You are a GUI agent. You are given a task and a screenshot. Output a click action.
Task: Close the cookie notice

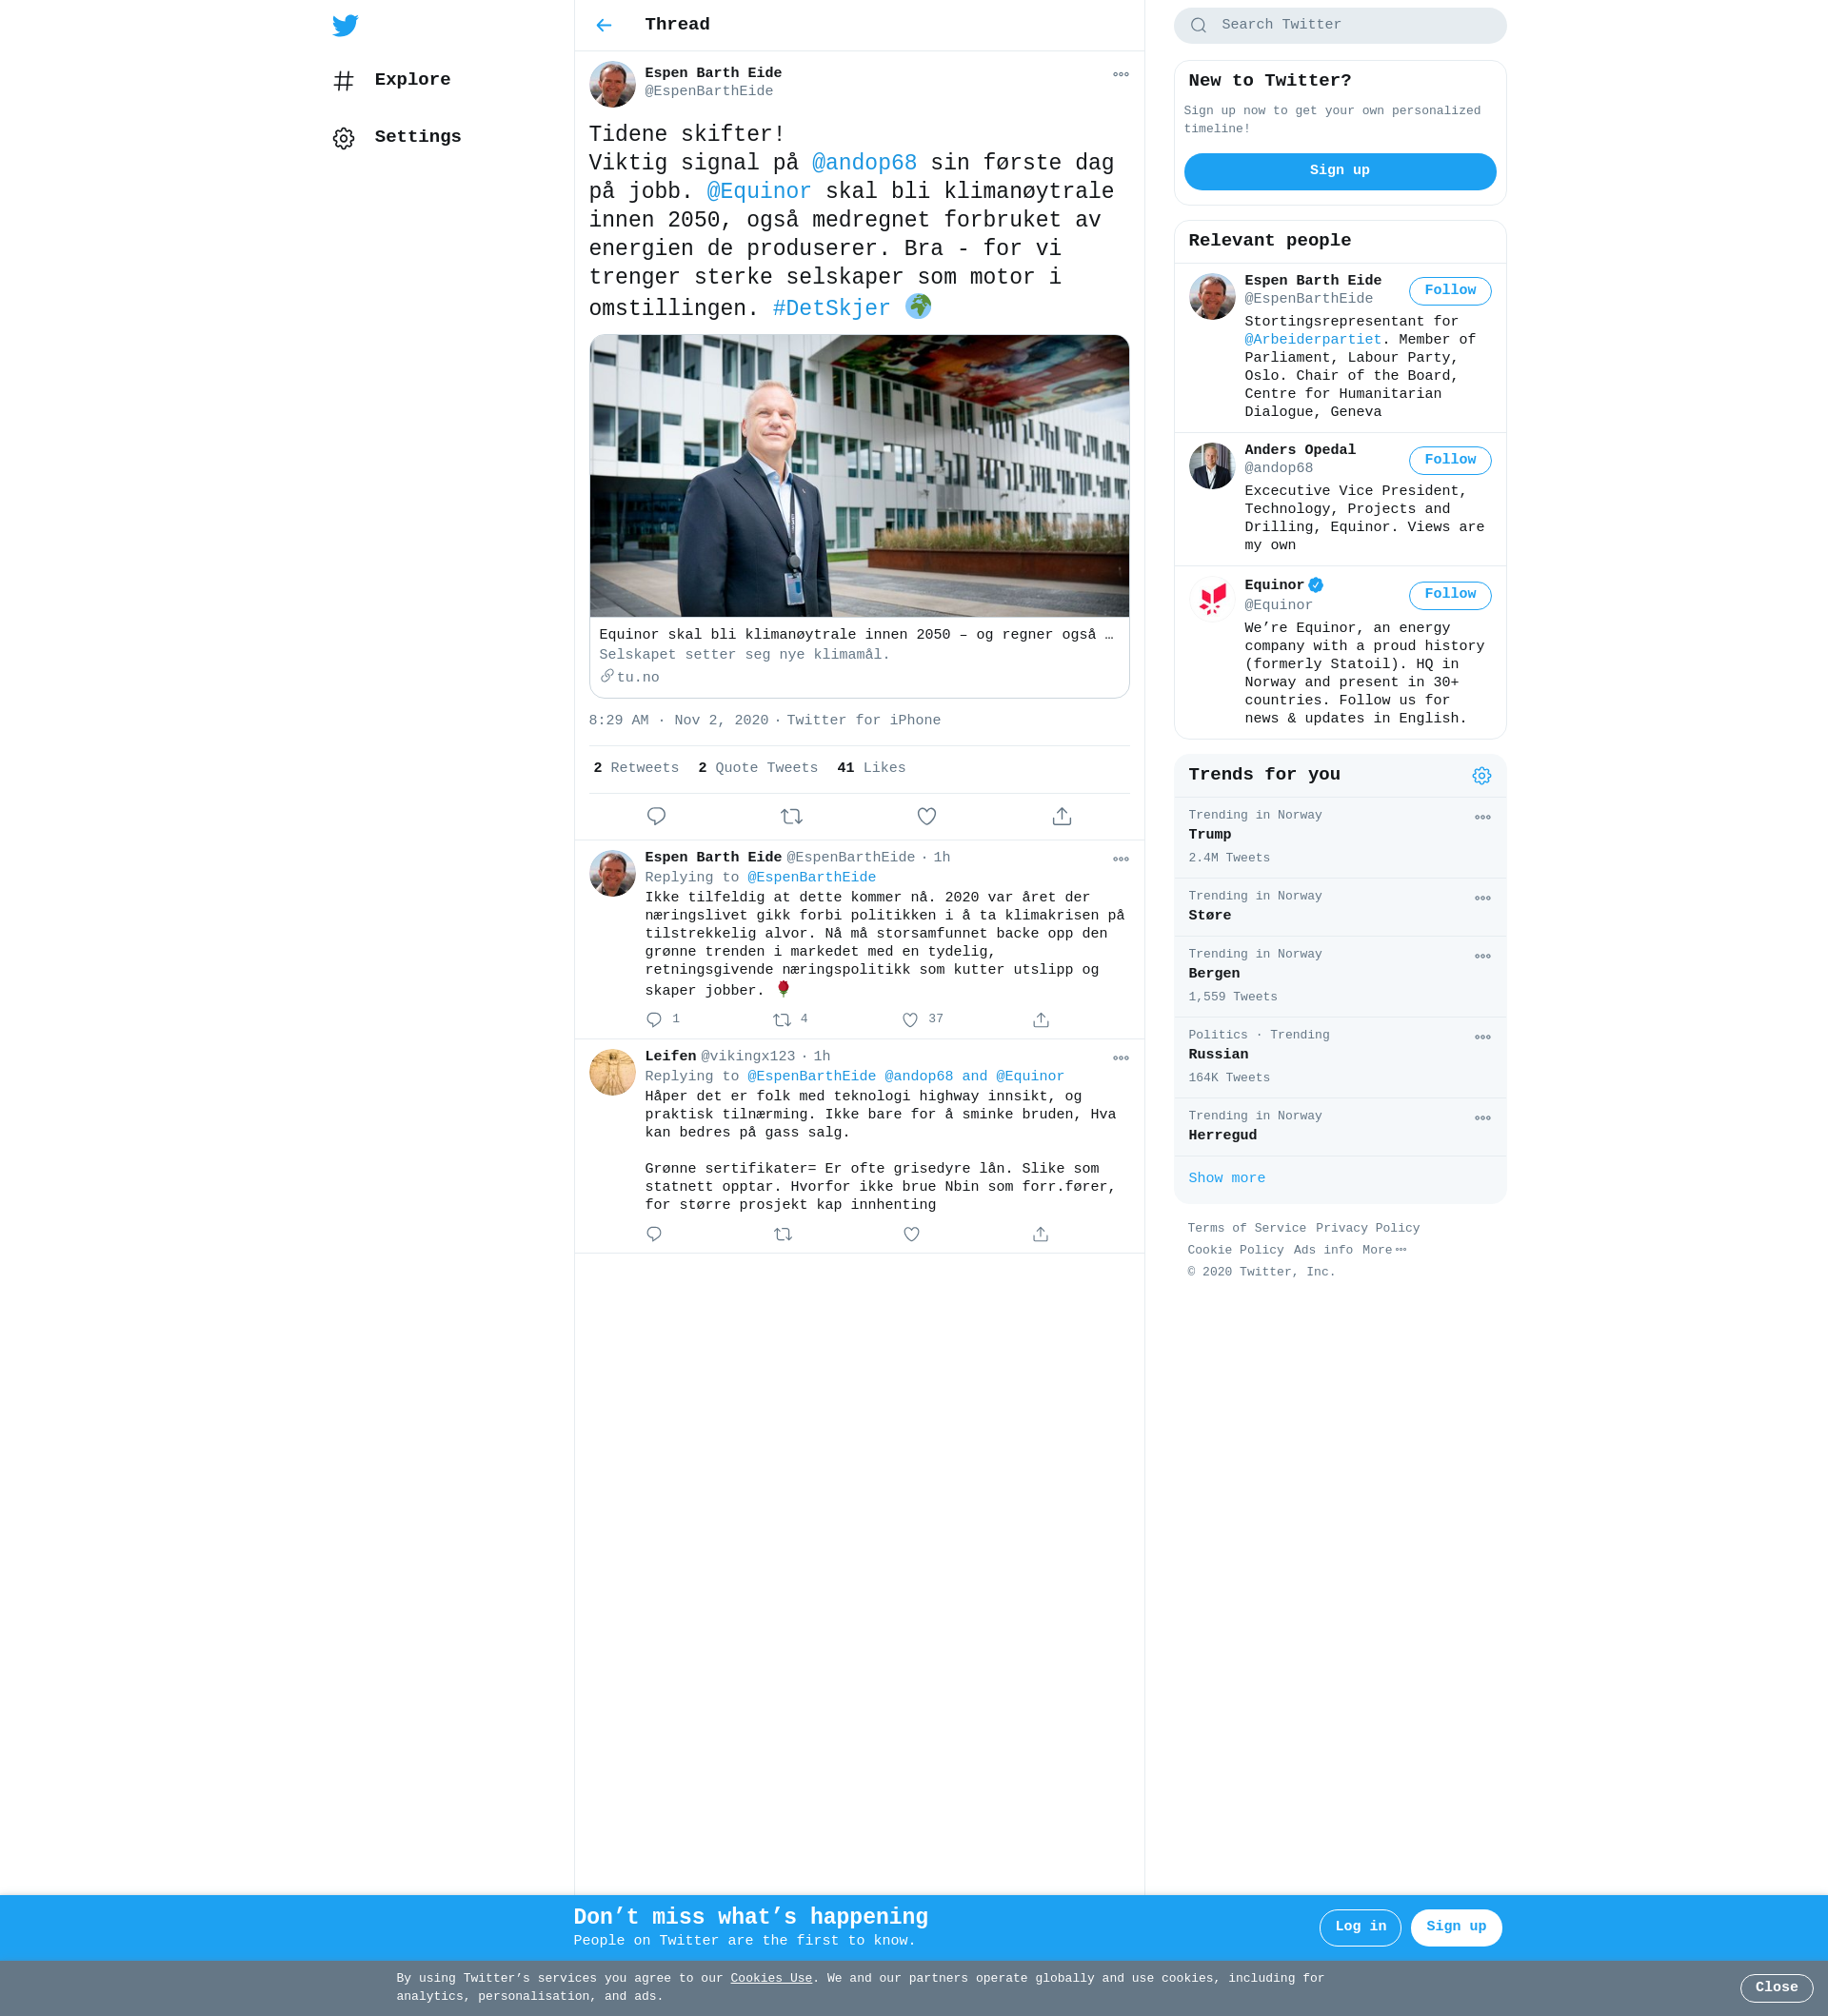pos(1776,1988)
